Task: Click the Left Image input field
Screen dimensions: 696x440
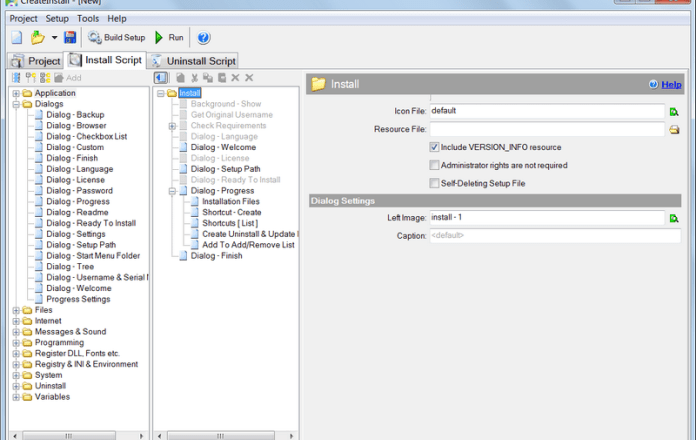Action: click(547, 218)
